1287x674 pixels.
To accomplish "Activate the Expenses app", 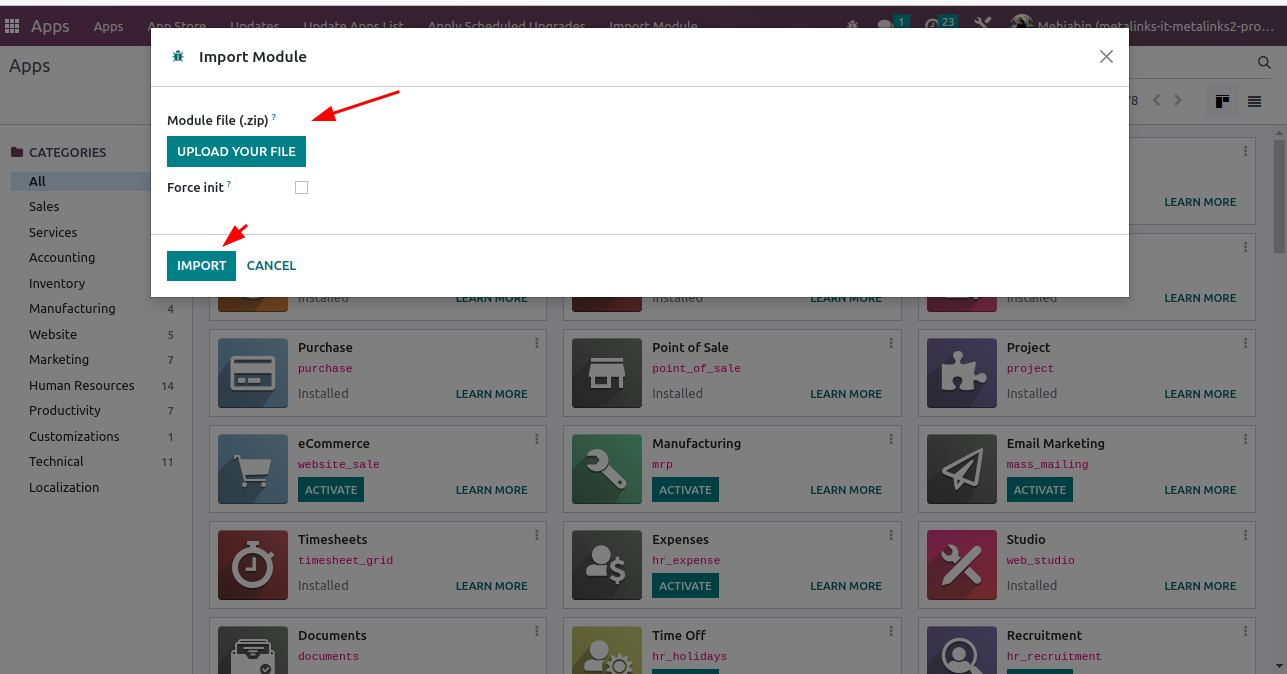I will tap(685, 586).
